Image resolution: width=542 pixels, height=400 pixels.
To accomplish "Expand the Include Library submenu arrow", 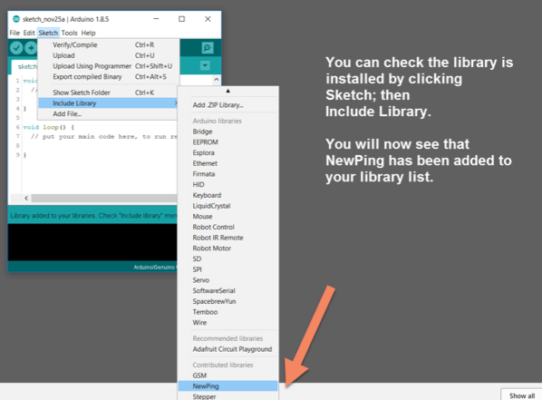I will click(x=176, y=103).
